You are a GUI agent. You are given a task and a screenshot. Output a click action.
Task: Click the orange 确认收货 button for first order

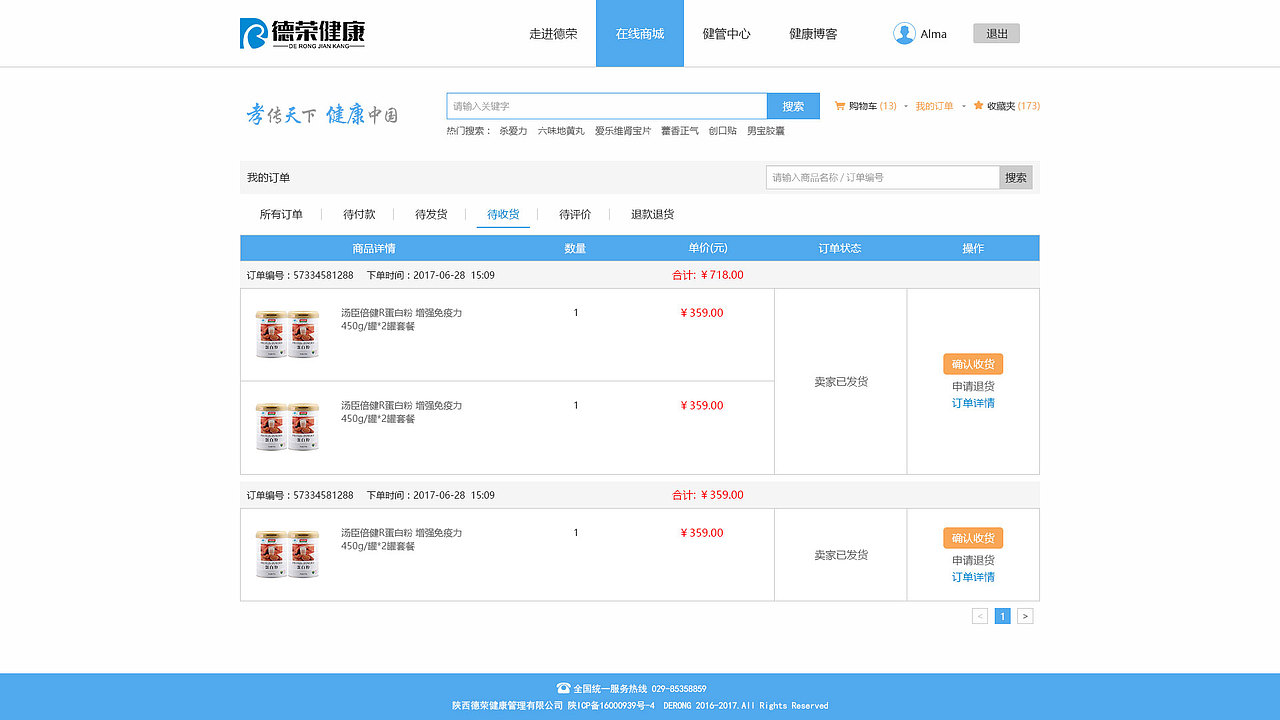[x=973, y=364]
